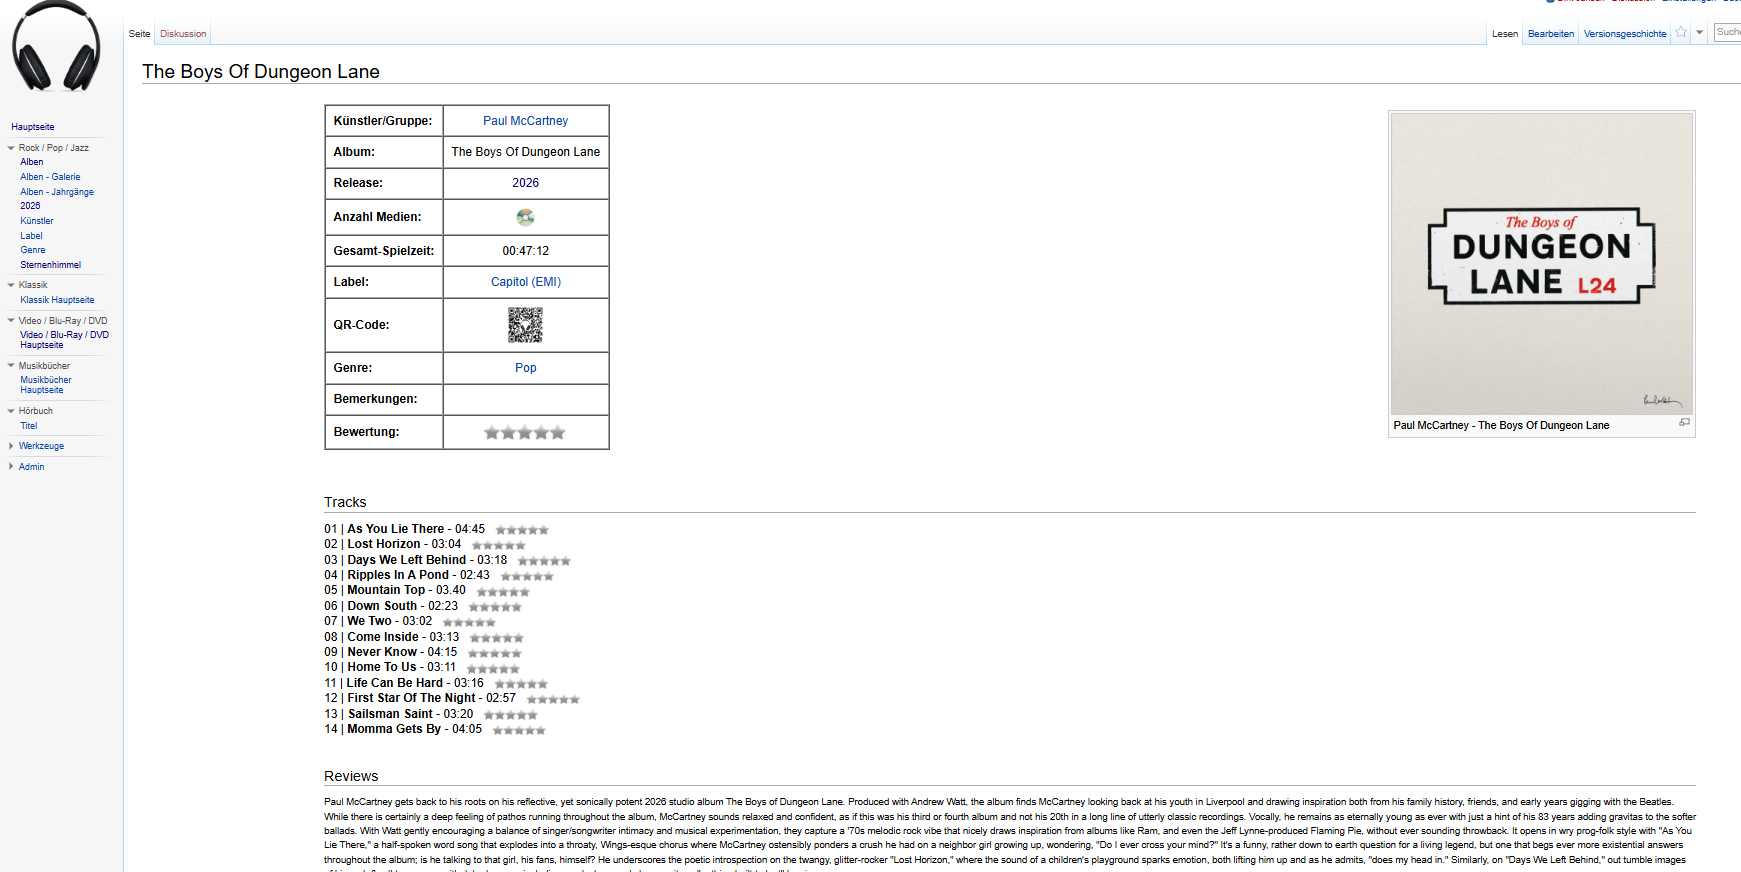Click star rating for Come Inside
This screenshot has height=872, width=1741.
coord(497,638)
